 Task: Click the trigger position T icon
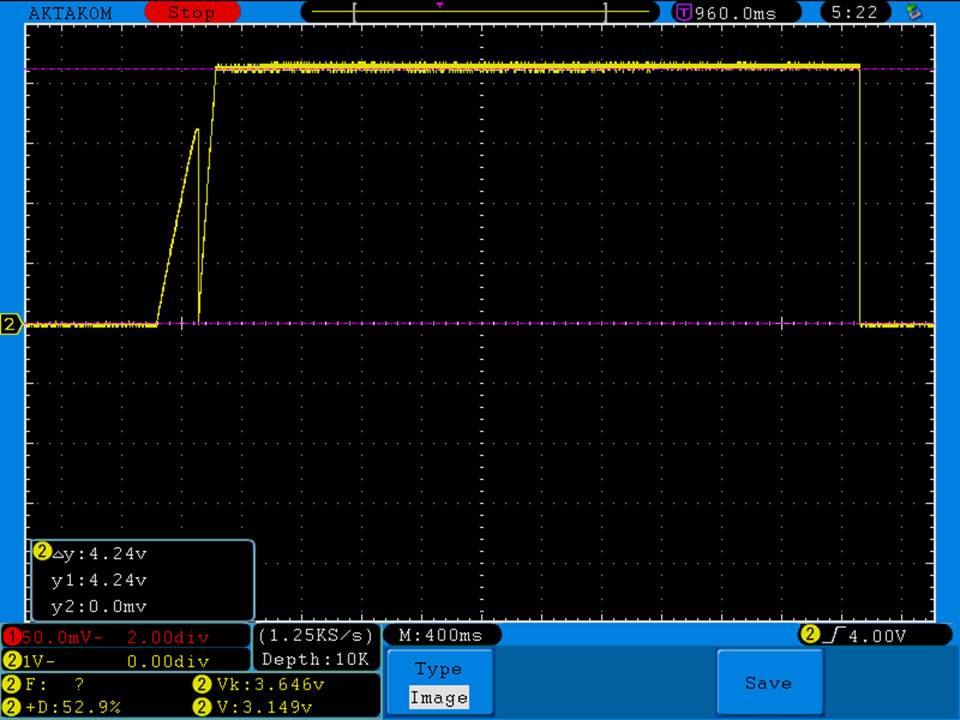tap(684, 13)
